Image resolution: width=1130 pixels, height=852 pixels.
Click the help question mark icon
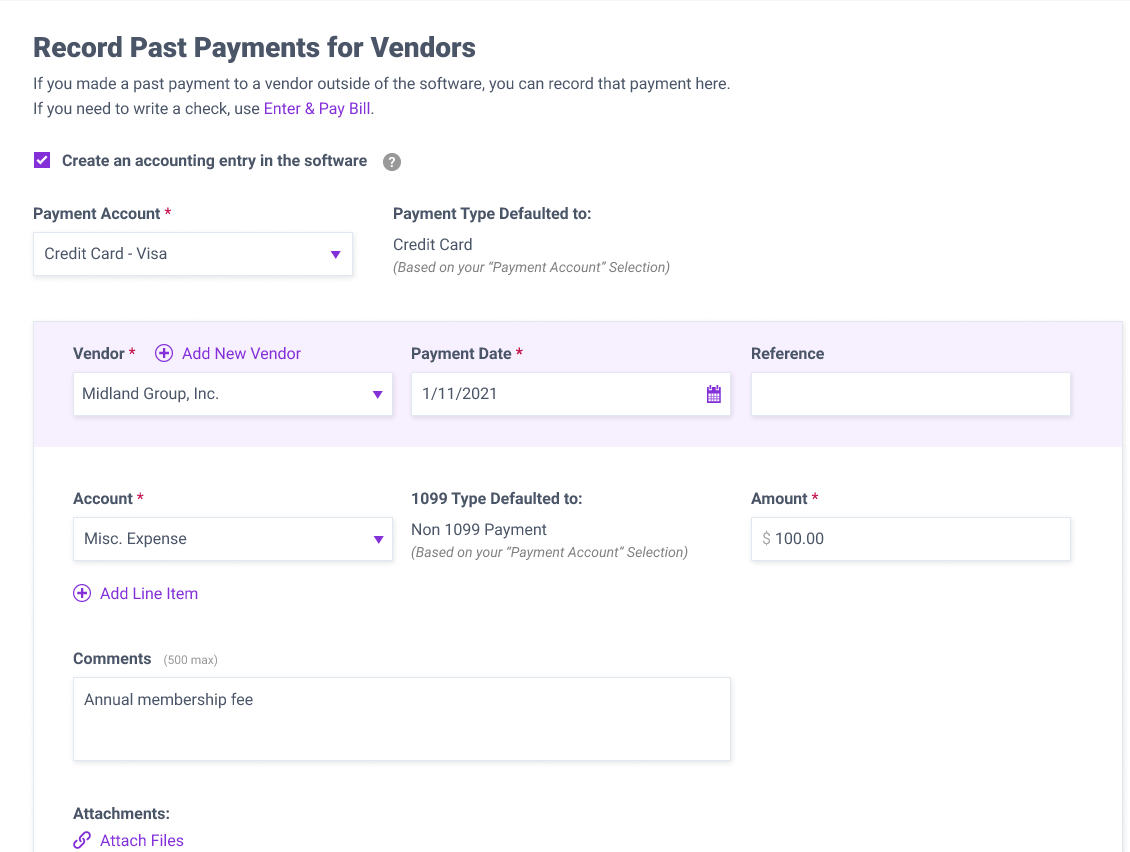pyautogui.click(x=391, y=161)
